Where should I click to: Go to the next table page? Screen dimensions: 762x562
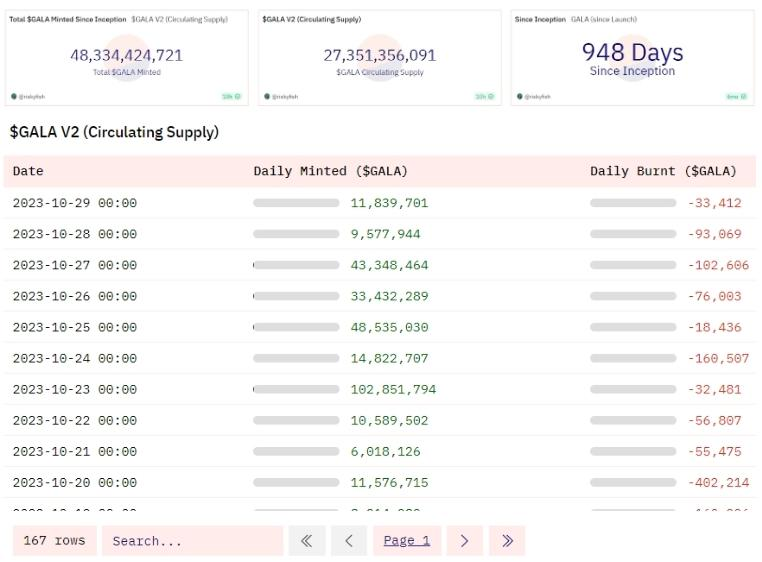[x=464, y=541]
